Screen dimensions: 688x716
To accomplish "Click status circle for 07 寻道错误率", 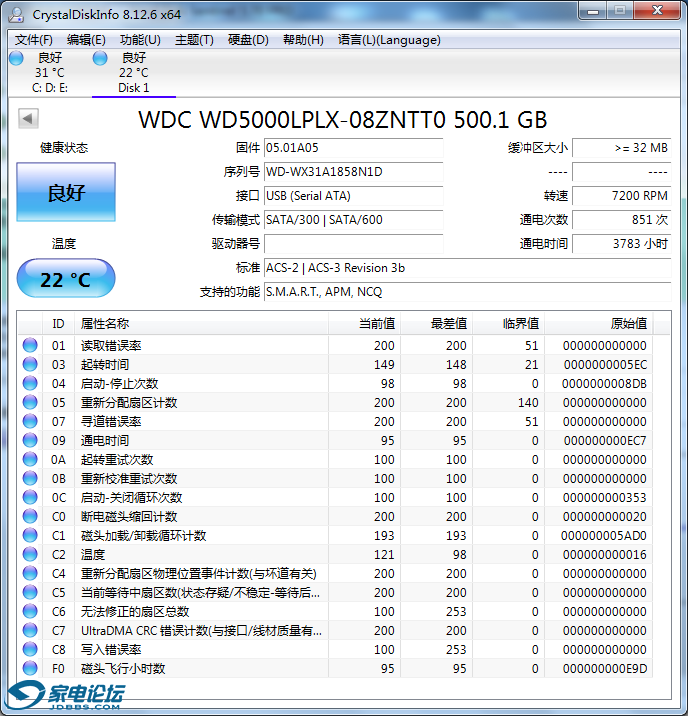I will [30, 421].
